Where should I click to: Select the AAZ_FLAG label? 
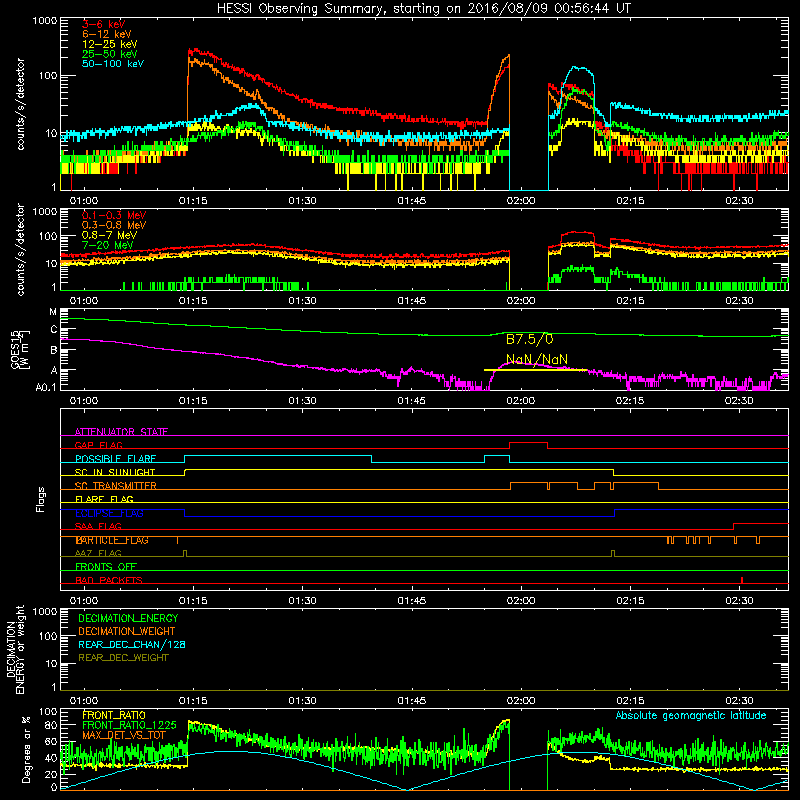(98, 553)
